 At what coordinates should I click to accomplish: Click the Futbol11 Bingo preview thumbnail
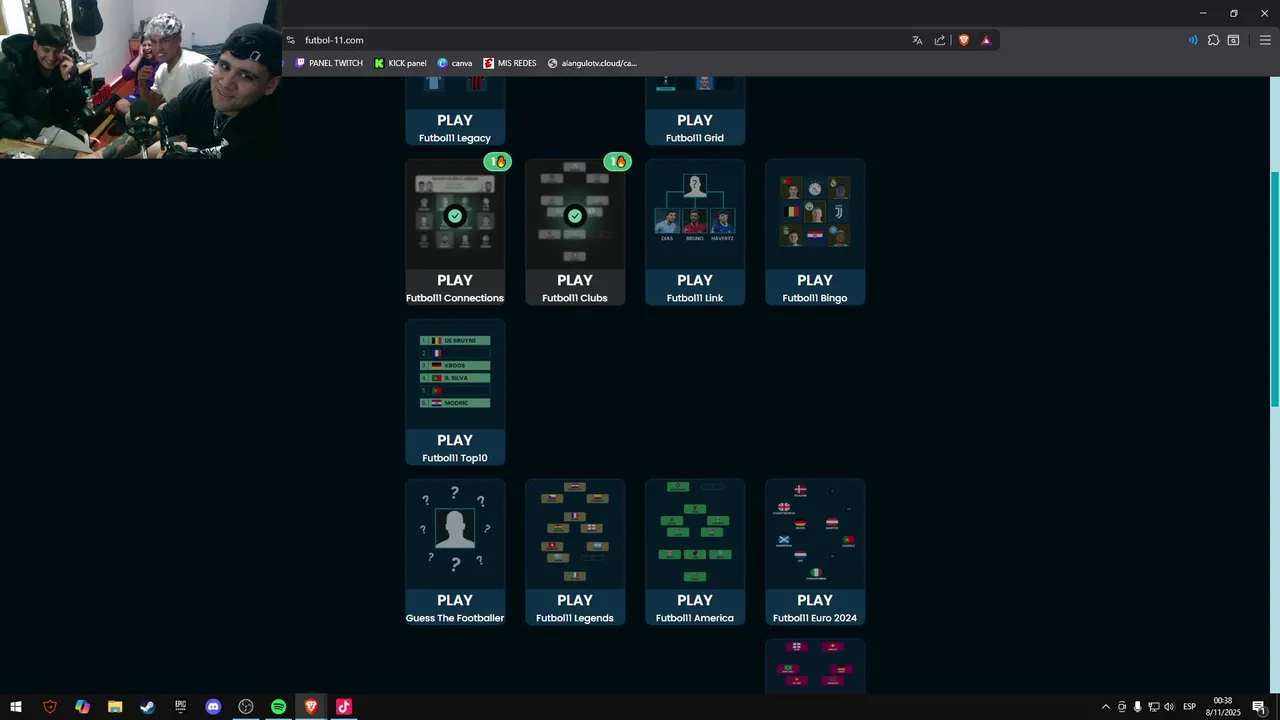(815, 212)
